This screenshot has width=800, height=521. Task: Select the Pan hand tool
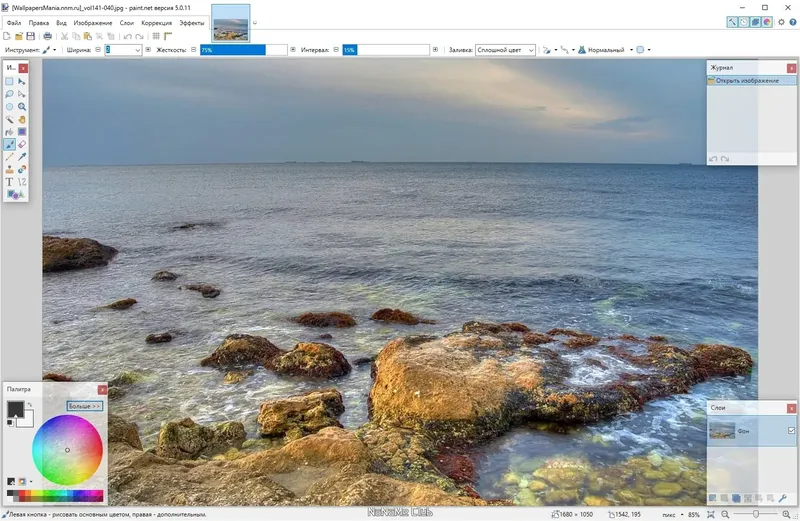click(x=22, y=119)
